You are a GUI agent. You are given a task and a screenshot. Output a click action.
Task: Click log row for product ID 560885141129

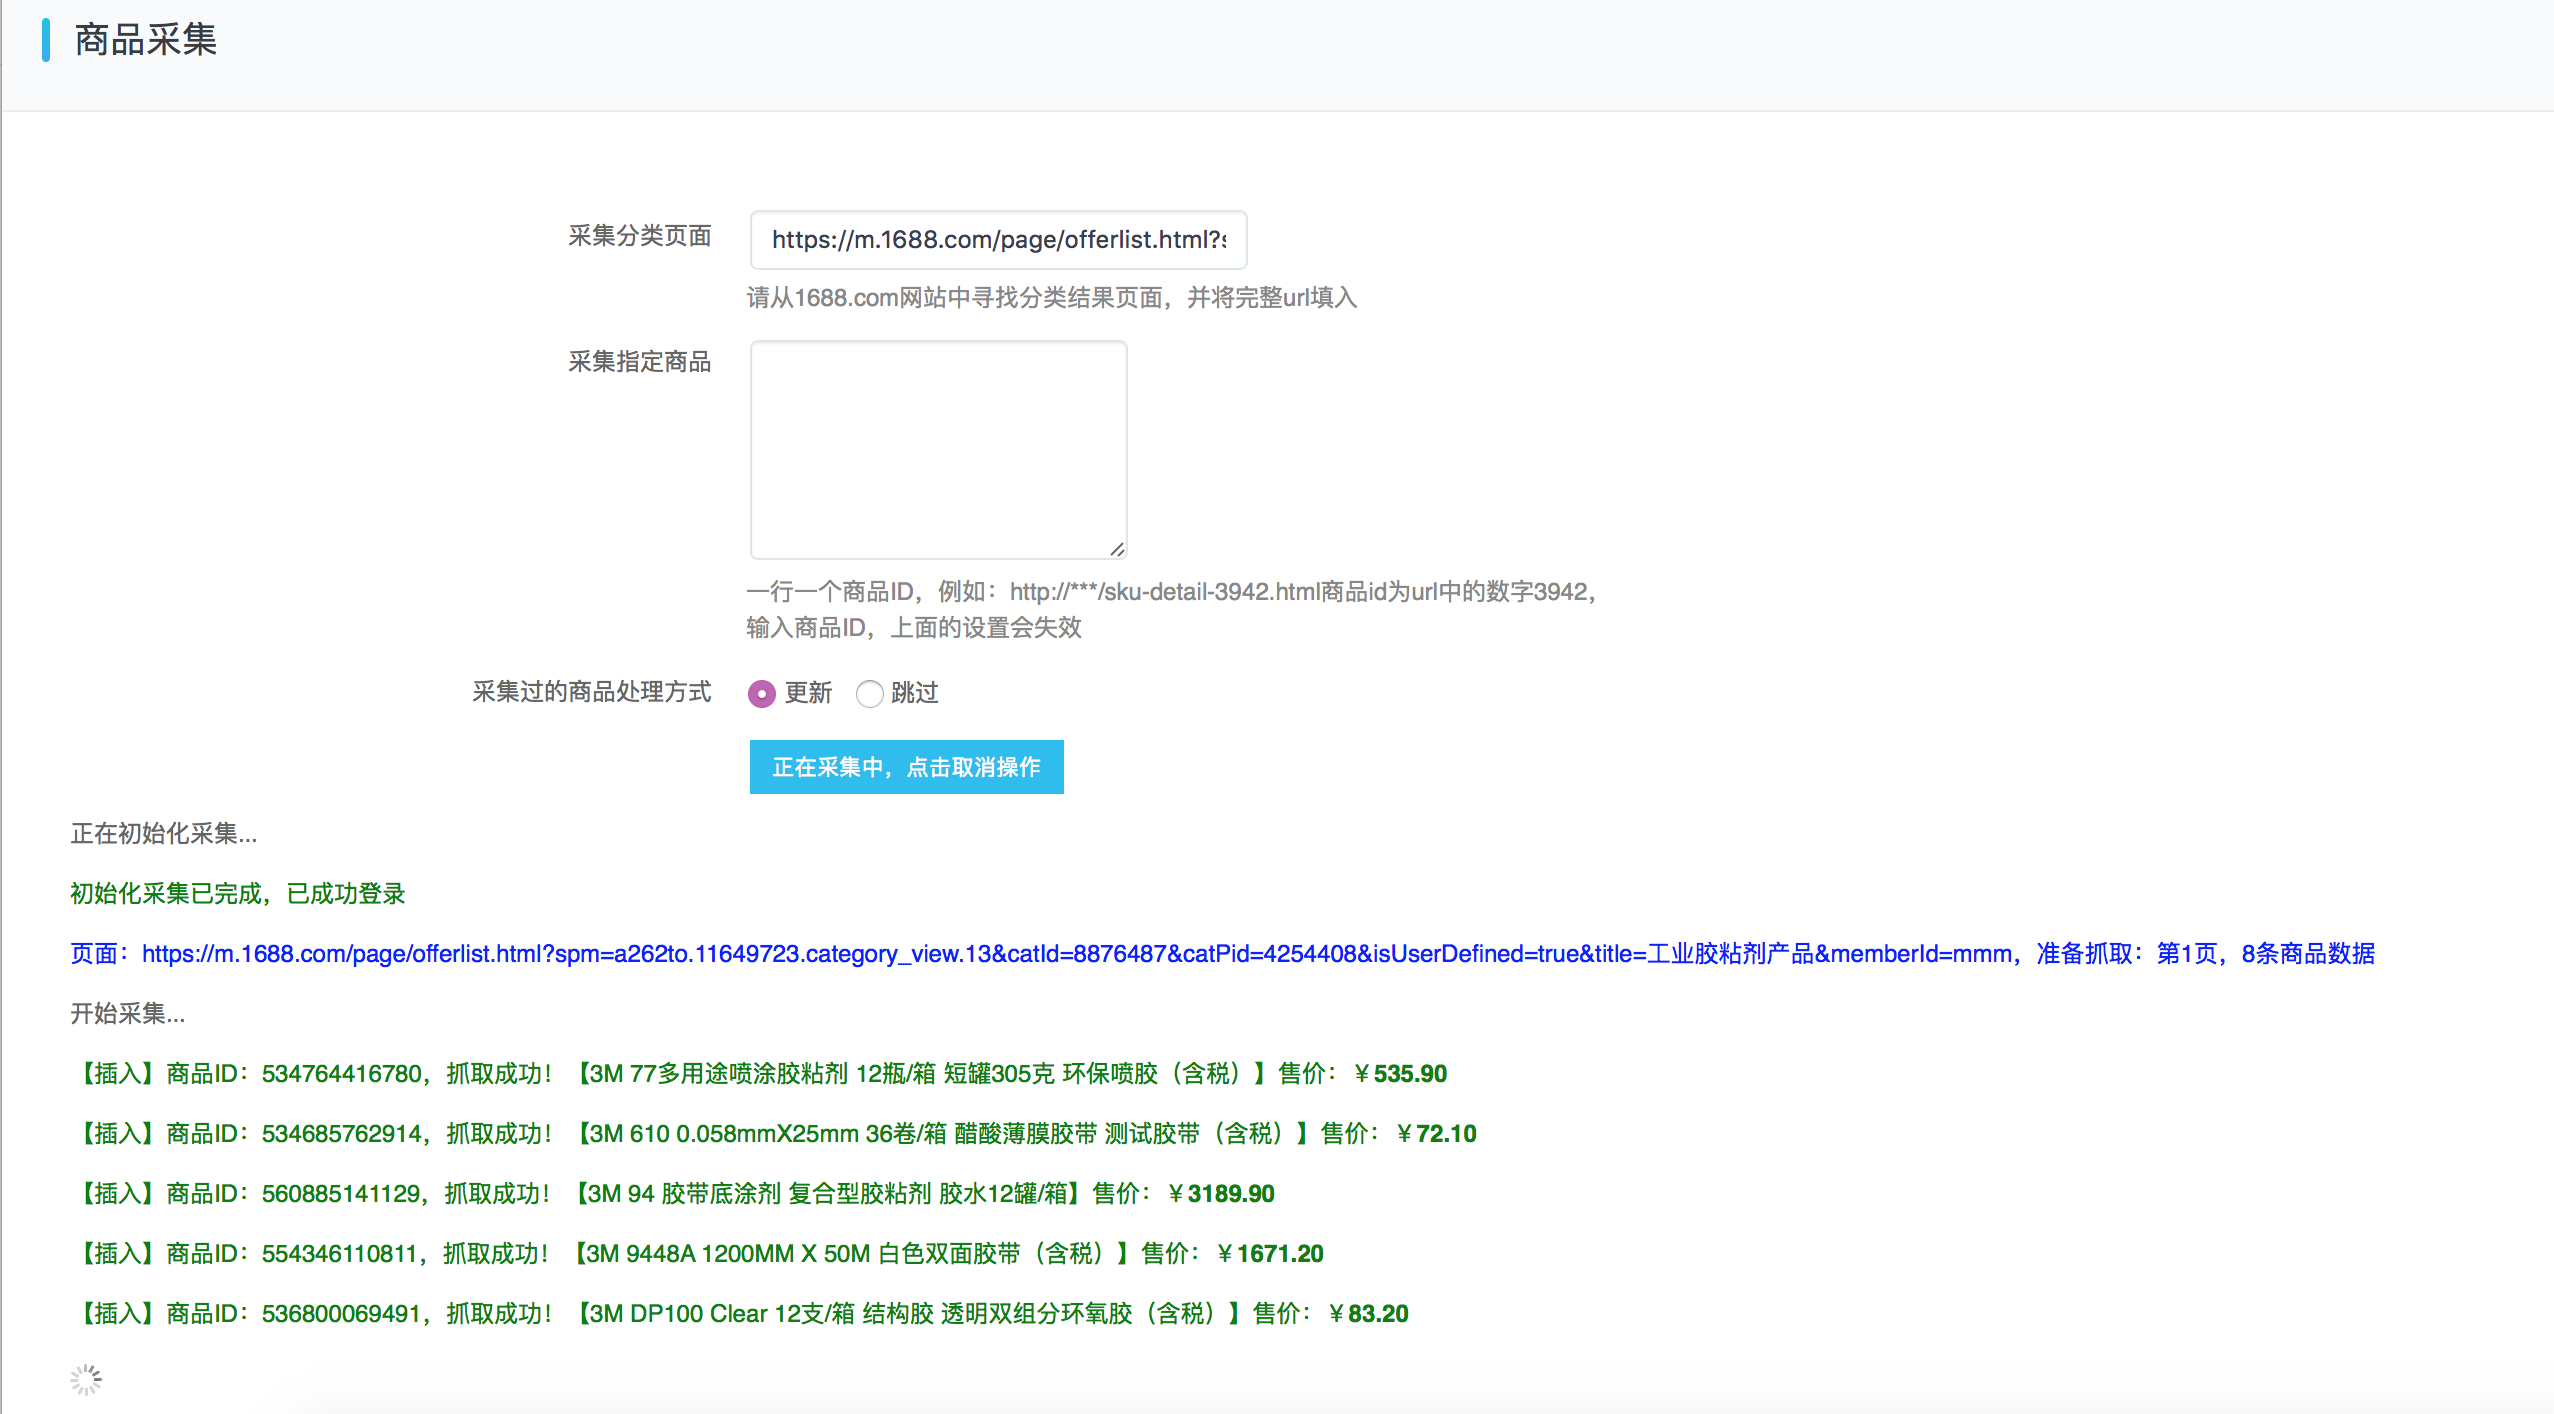(674, 1194)
